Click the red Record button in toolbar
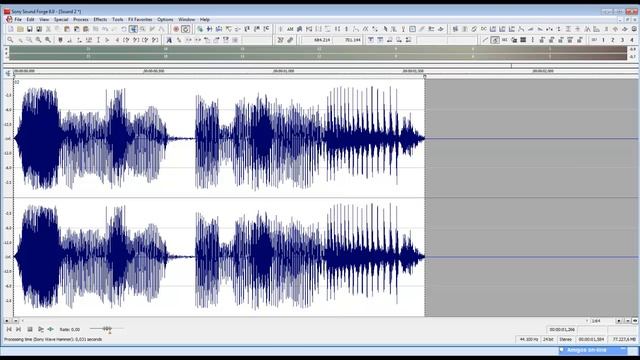The width and height of the screenshot is (640, 360). point(176,29)
